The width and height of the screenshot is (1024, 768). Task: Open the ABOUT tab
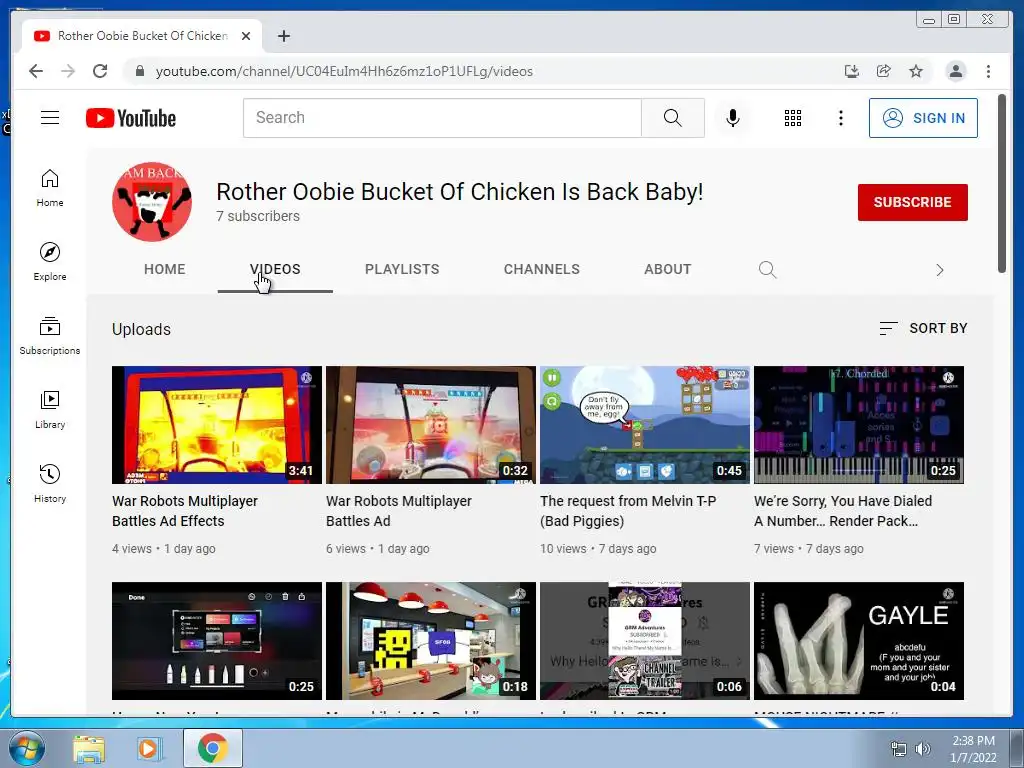[x=667, y=269]
